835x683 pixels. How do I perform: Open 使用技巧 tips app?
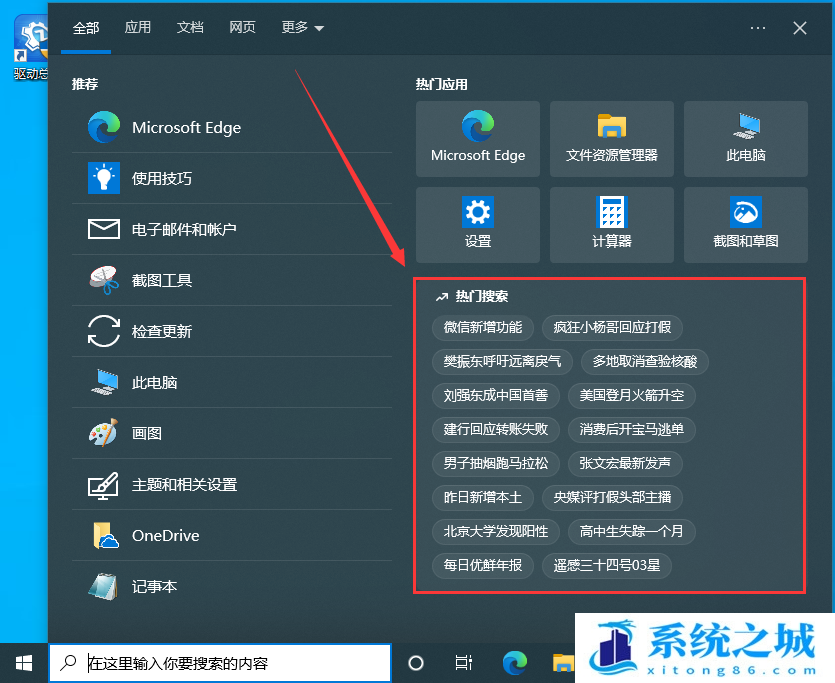[x=162, y=179]
